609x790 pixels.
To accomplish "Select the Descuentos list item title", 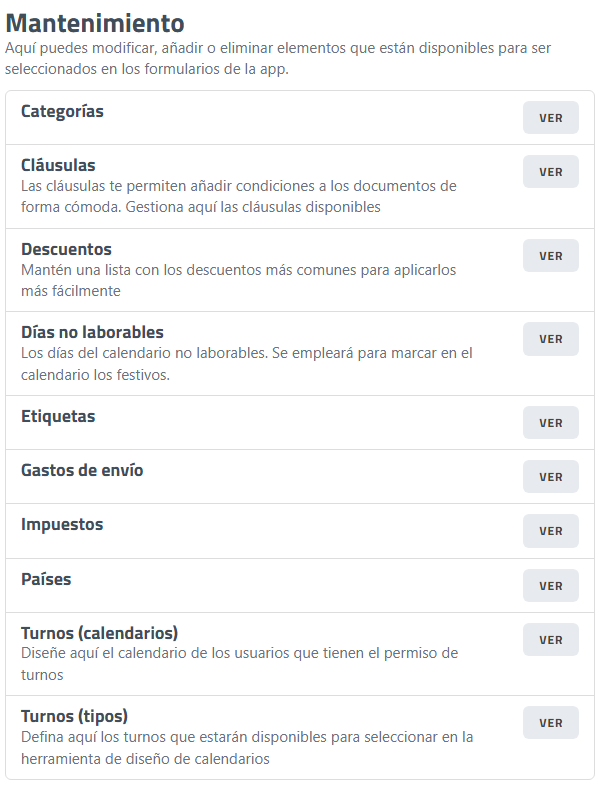I will click(x=66, y=249).
